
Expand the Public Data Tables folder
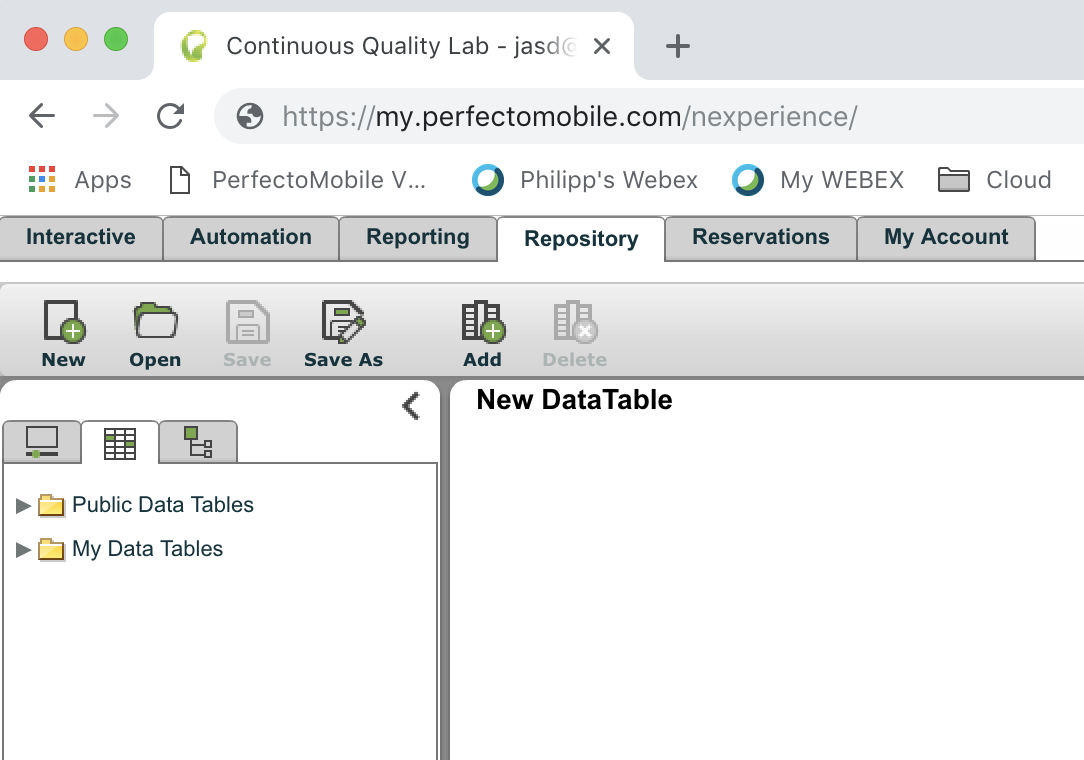[x=24, y=505]
